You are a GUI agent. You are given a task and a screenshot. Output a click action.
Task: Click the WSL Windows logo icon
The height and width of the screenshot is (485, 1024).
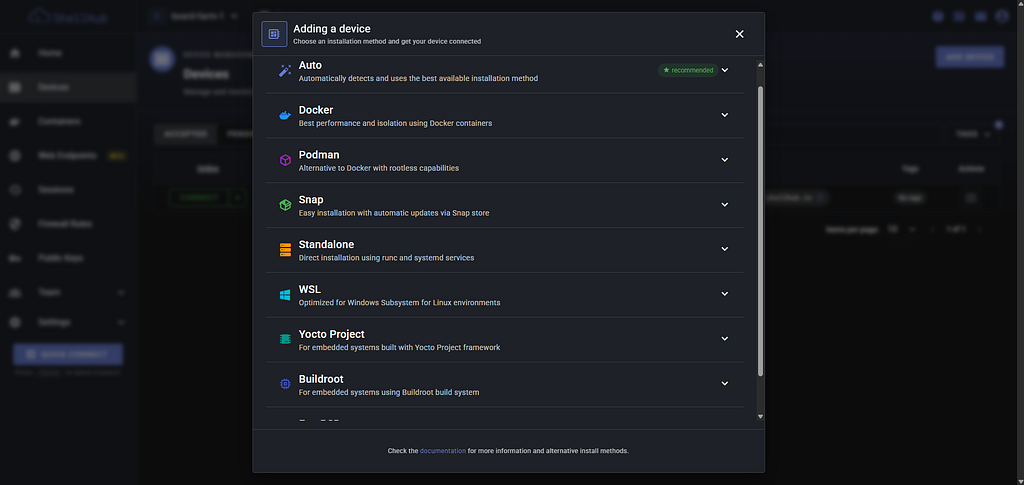pyautogui.click(x=285, y=295)
